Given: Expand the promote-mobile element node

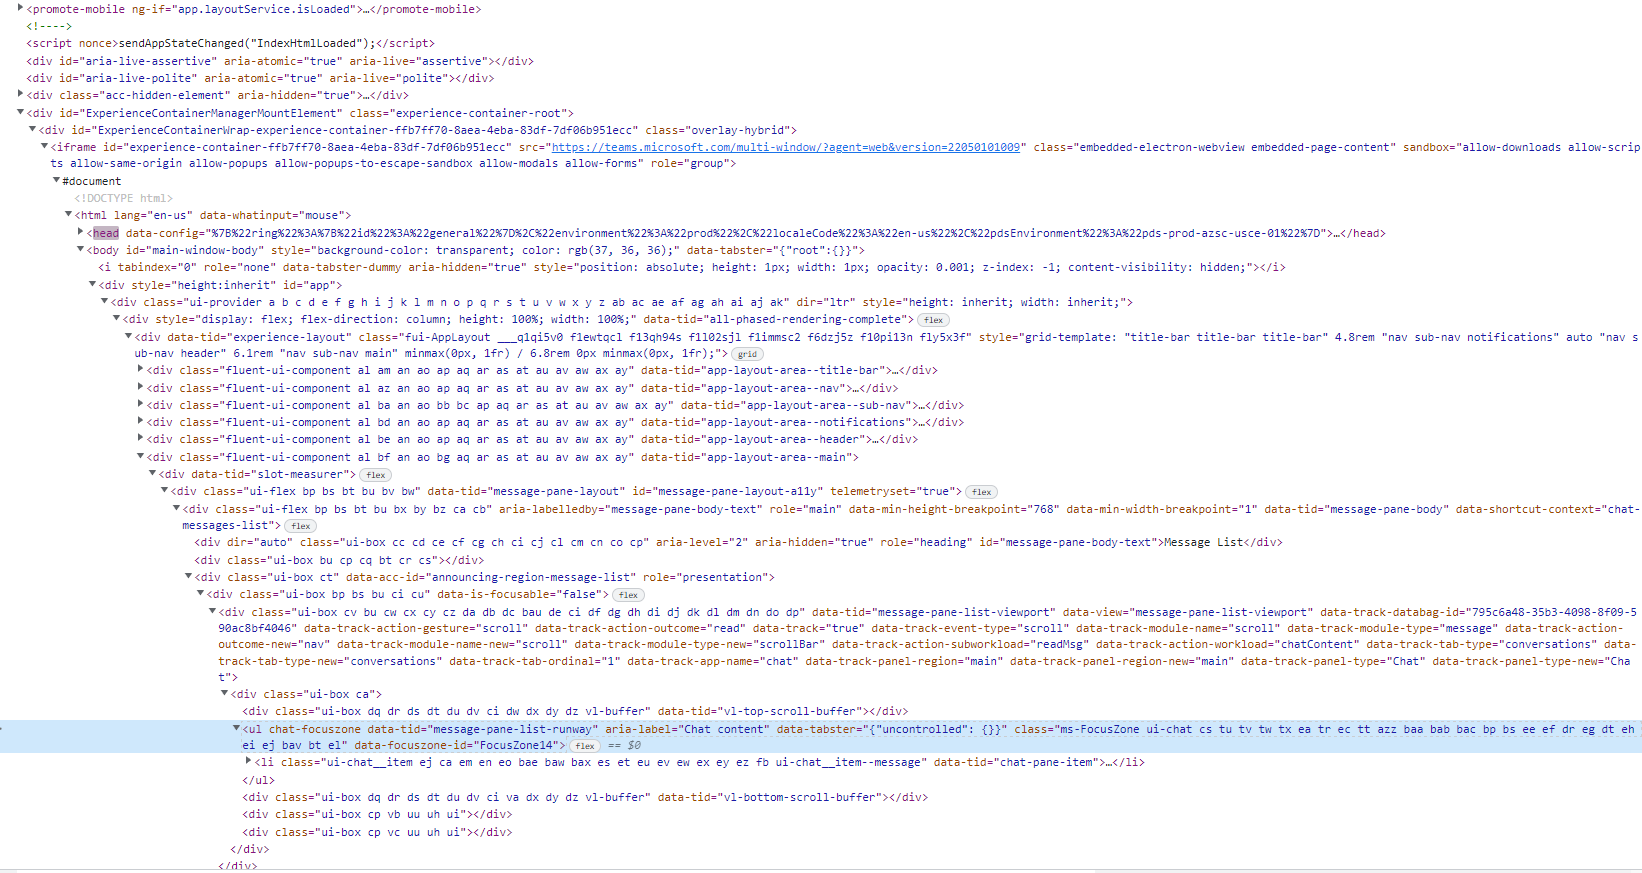Looking at the screenshot, I should [21, 8].
